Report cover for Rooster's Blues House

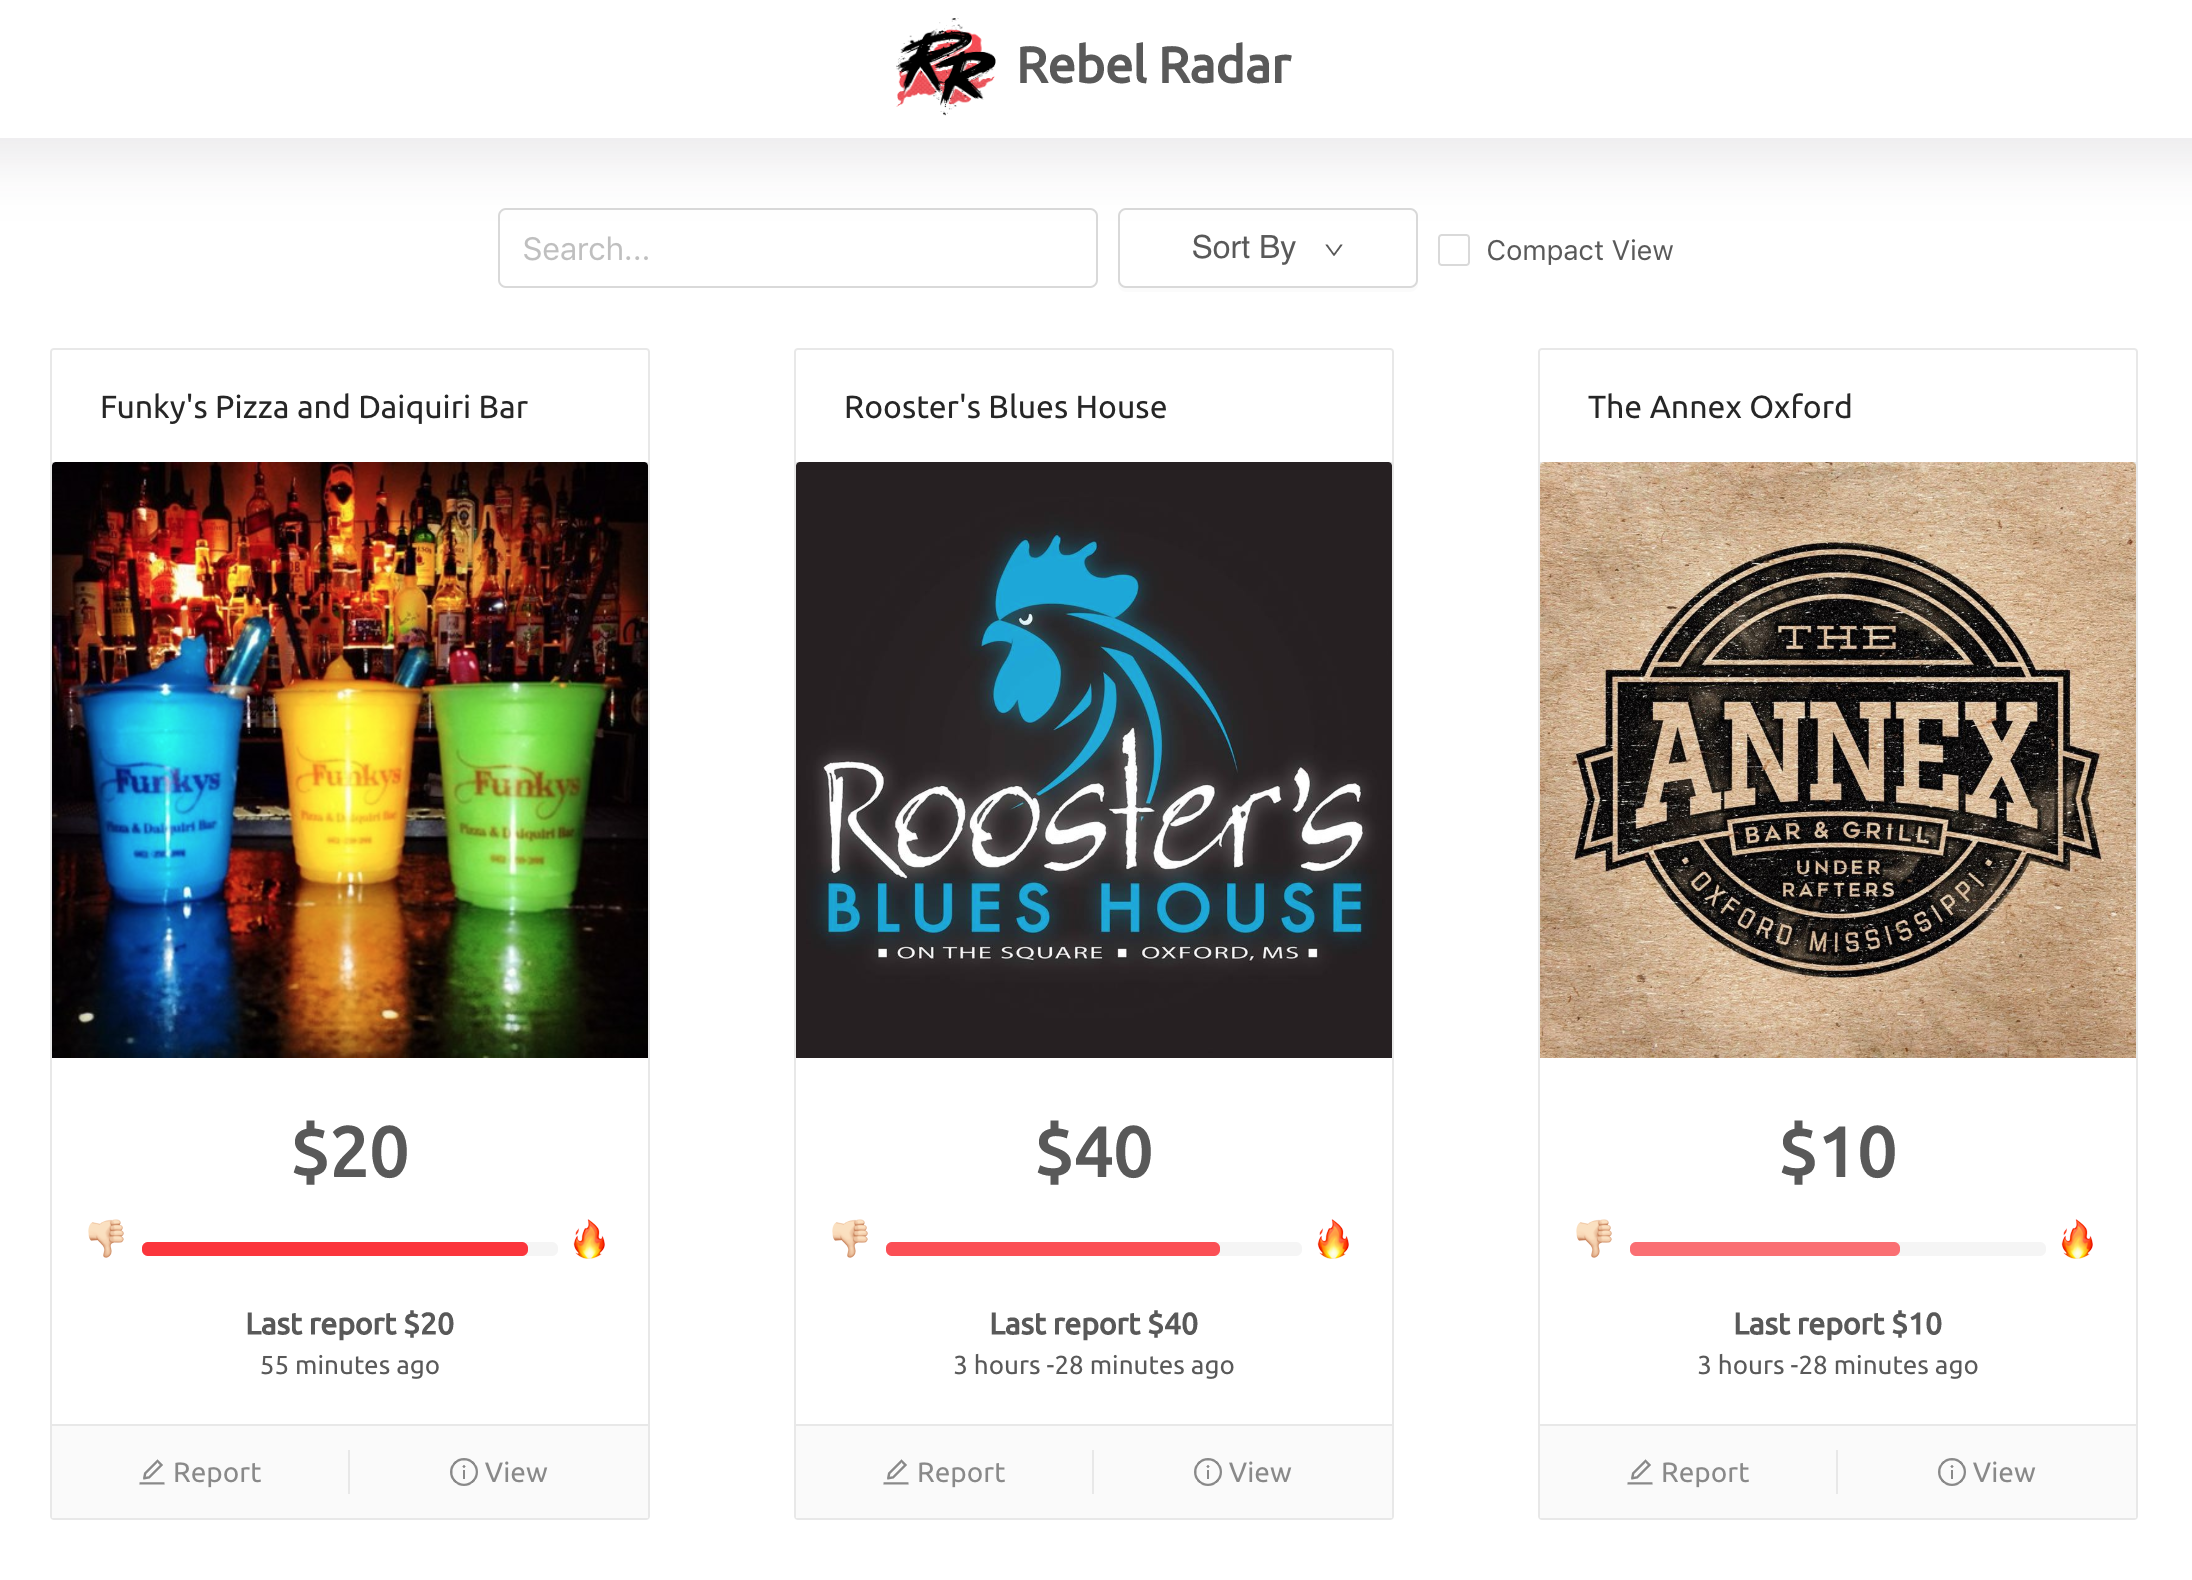pos(944,1472)
